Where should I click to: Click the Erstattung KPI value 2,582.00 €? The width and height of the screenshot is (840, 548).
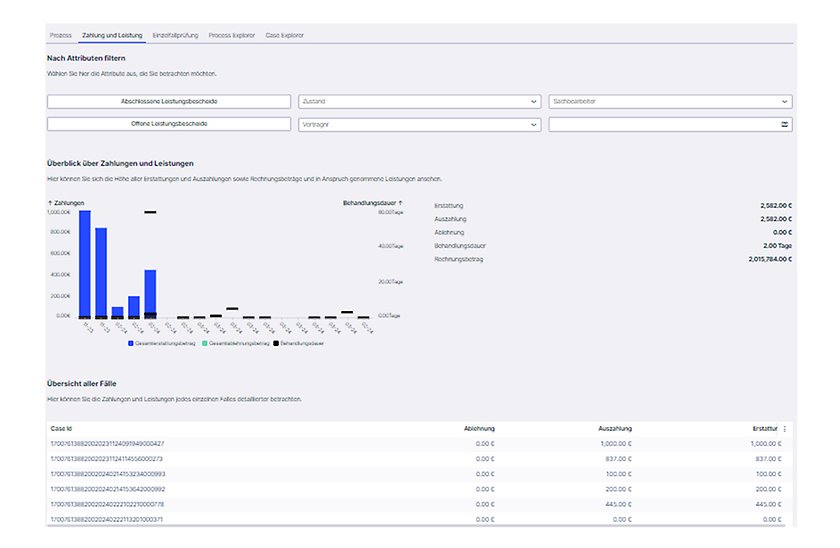pyautogui.click(x=776, y=206)
